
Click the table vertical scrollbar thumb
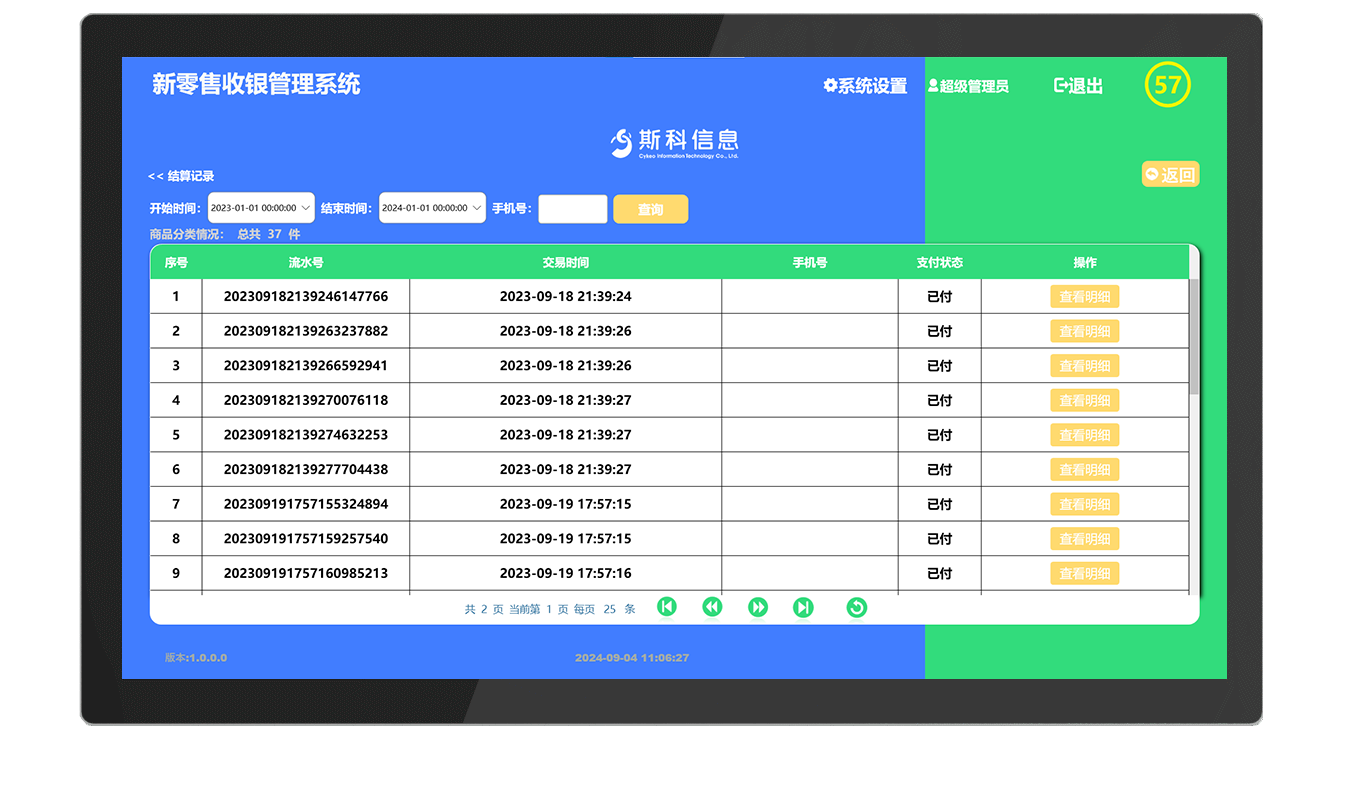click(x=1194, y=335)
